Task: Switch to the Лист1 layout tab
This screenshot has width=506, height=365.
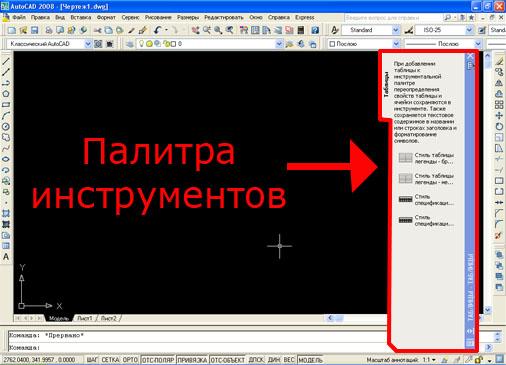Action: [x=85, y=318]
